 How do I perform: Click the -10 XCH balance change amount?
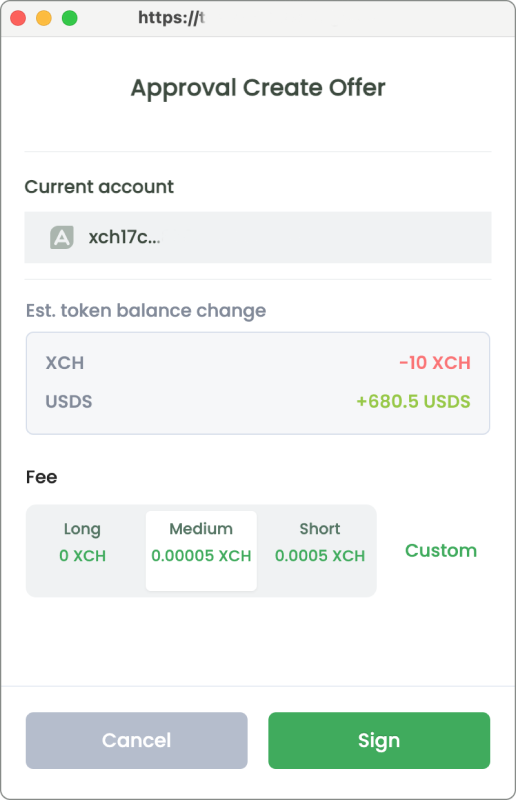pos(435,363)
